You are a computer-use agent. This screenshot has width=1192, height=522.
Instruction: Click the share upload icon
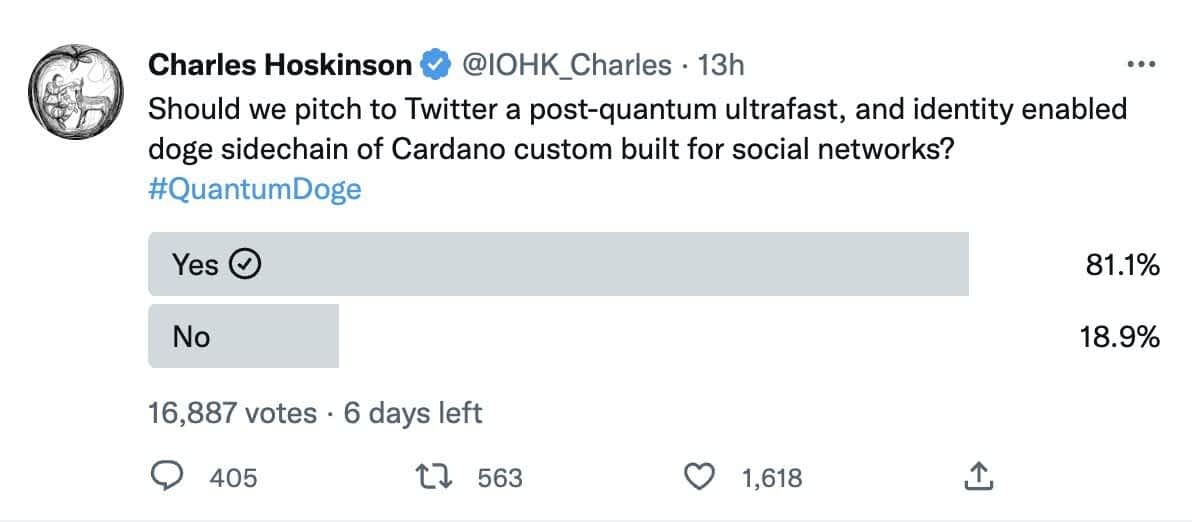[978, 476]
